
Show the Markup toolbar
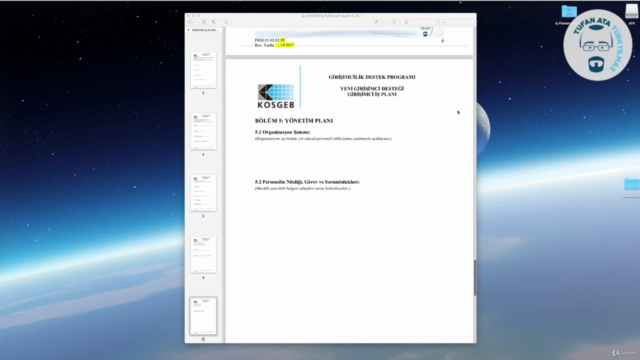click(406, 22)
